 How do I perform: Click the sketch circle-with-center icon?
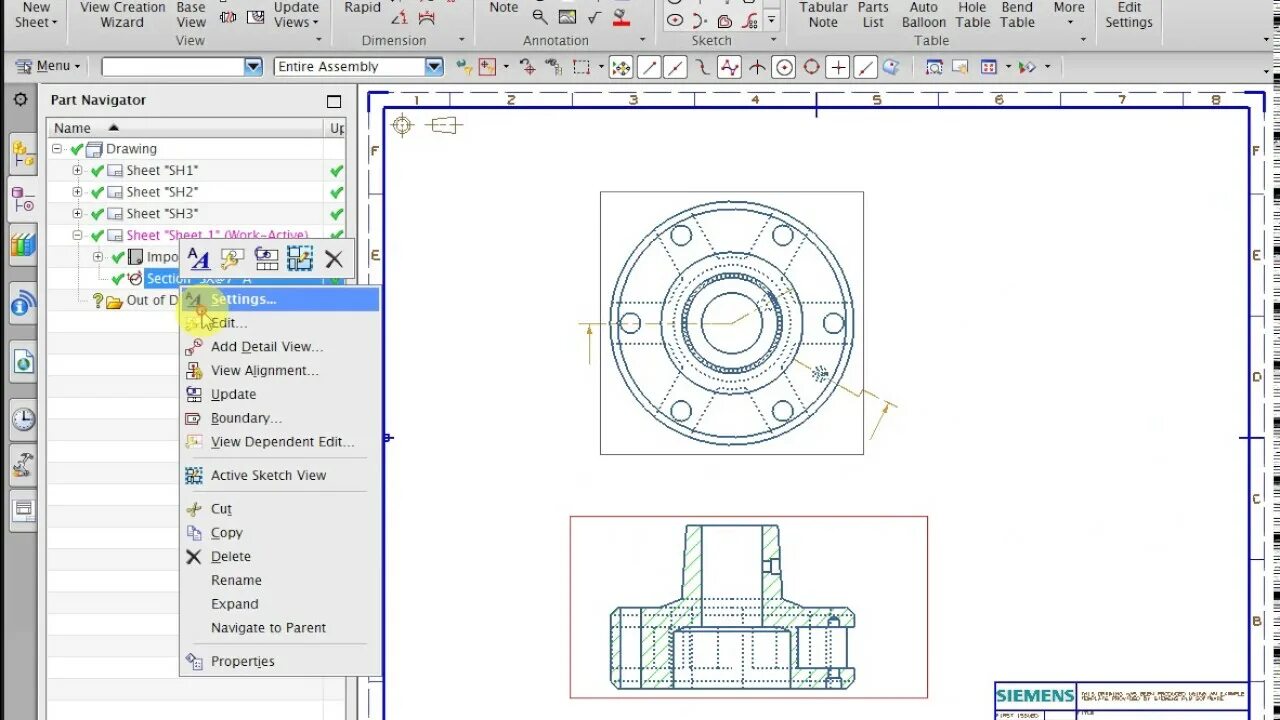point(675,20)
